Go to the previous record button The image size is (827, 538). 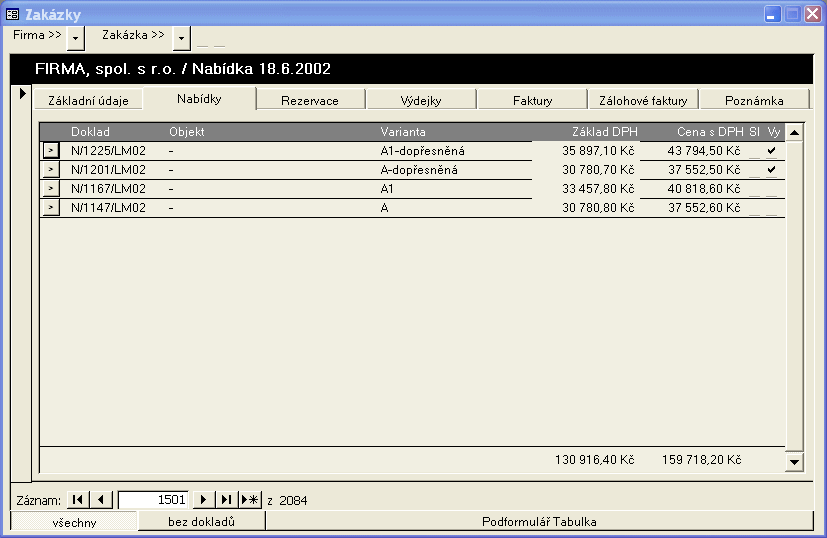101,499
